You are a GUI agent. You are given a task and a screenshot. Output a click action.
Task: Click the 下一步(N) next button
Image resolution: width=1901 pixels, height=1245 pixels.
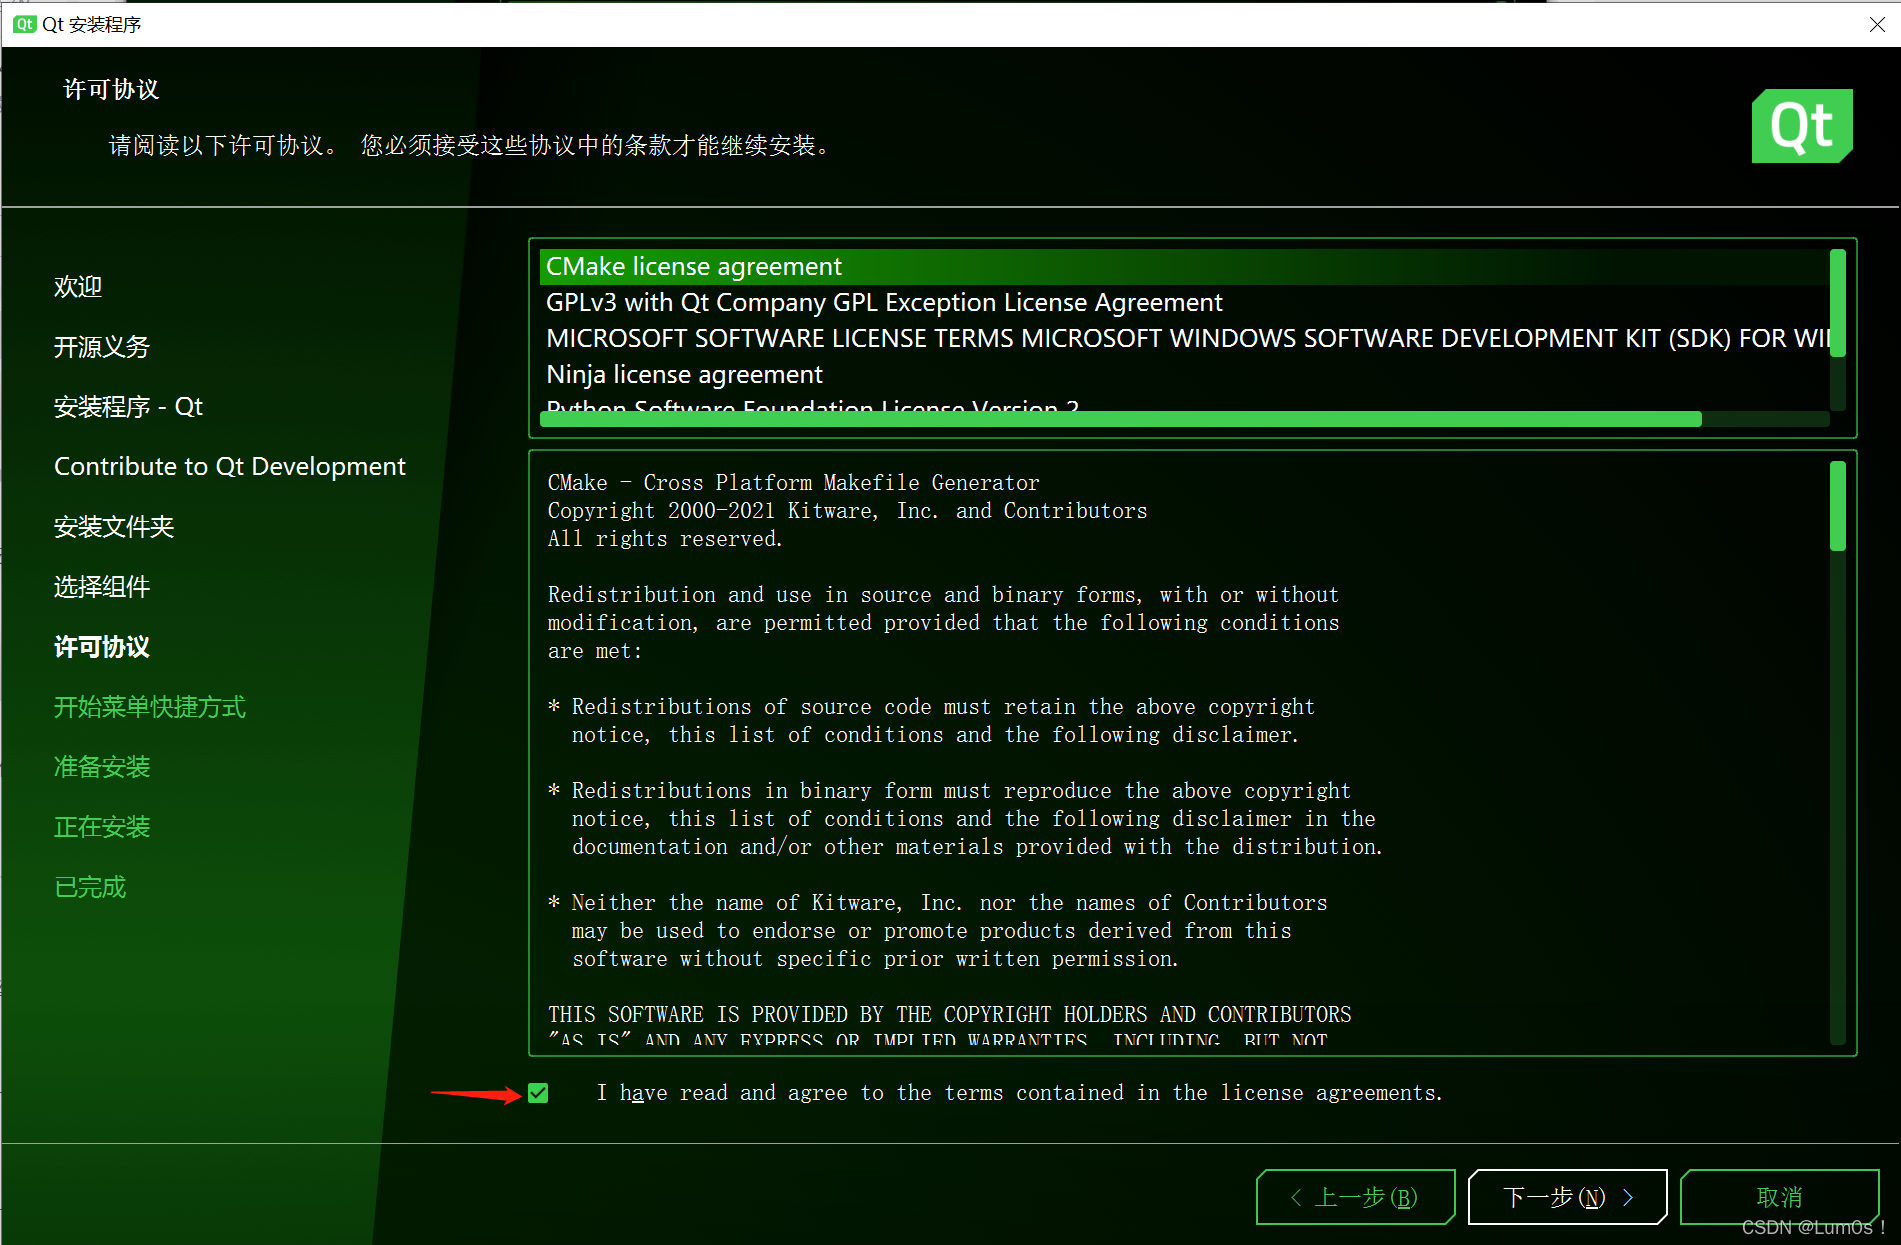1567,1197
